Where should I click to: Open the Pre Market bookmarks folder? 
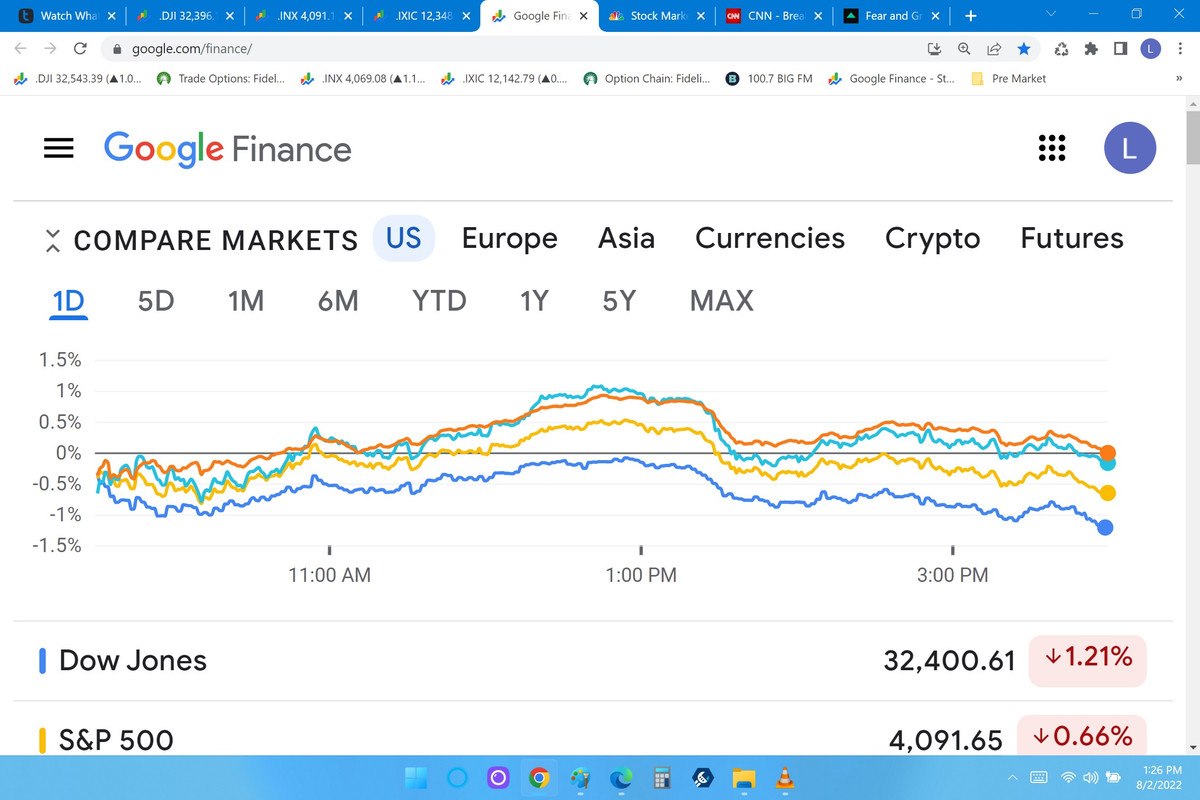[x=1009, y=79]
